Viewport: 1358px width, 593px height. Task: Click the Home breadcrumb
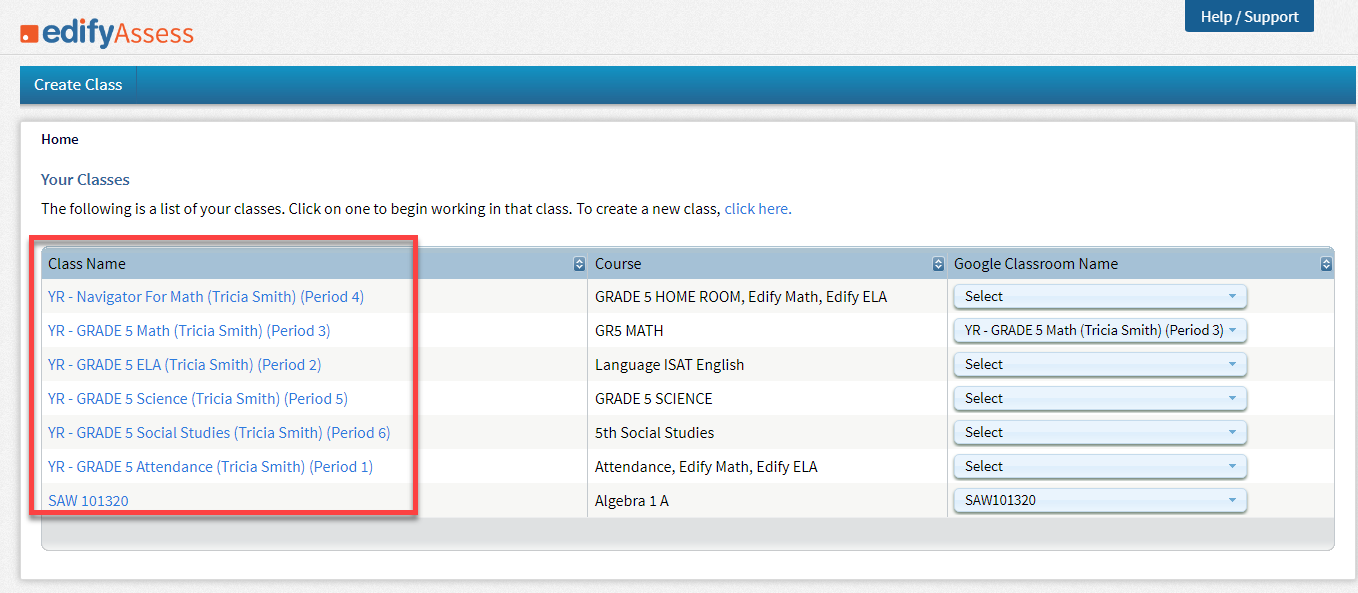(x=60, y=139)
